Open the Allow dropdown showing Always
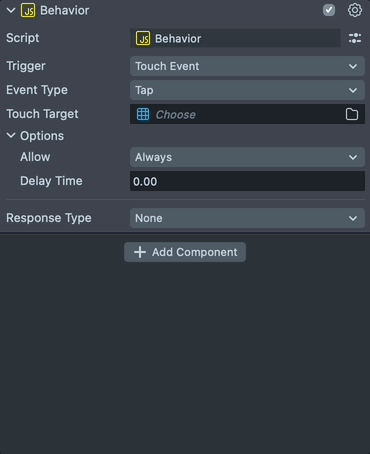The height and width of the screenshot is (454, 370). click(x=247, y=157)
